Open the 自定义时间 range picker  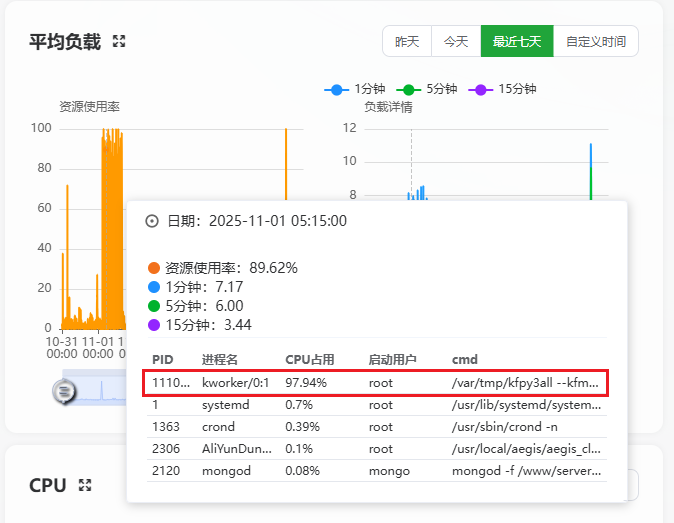click(595, 41)
